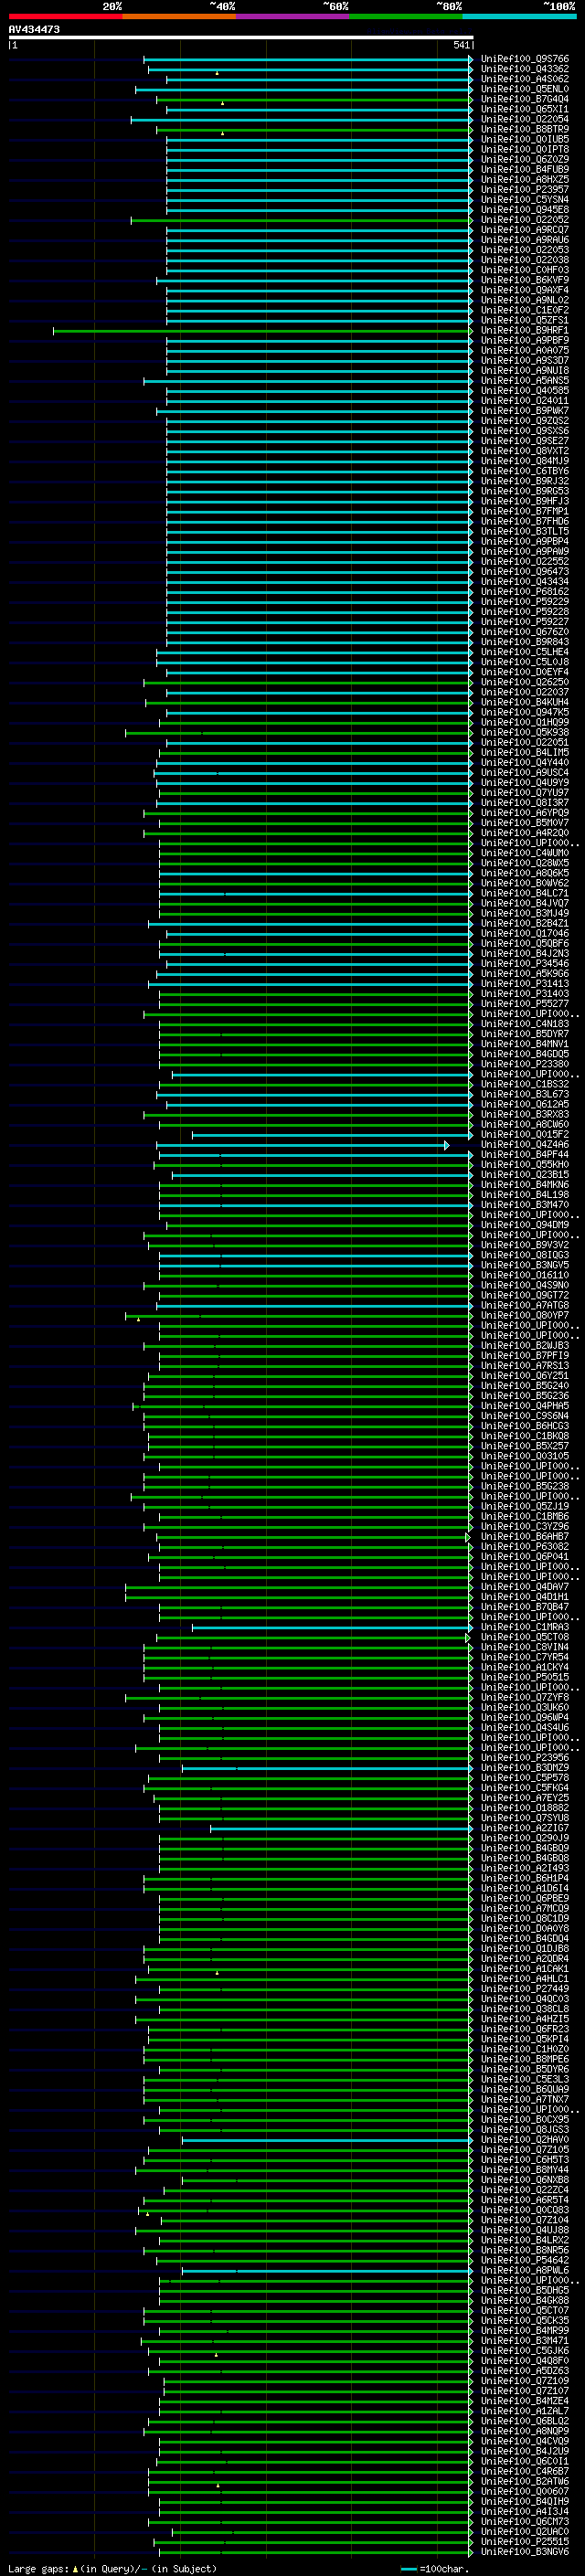585x2576 pixels.
Task: Select the UniRef100_B4KUH4 label
Action: point(525,702)
